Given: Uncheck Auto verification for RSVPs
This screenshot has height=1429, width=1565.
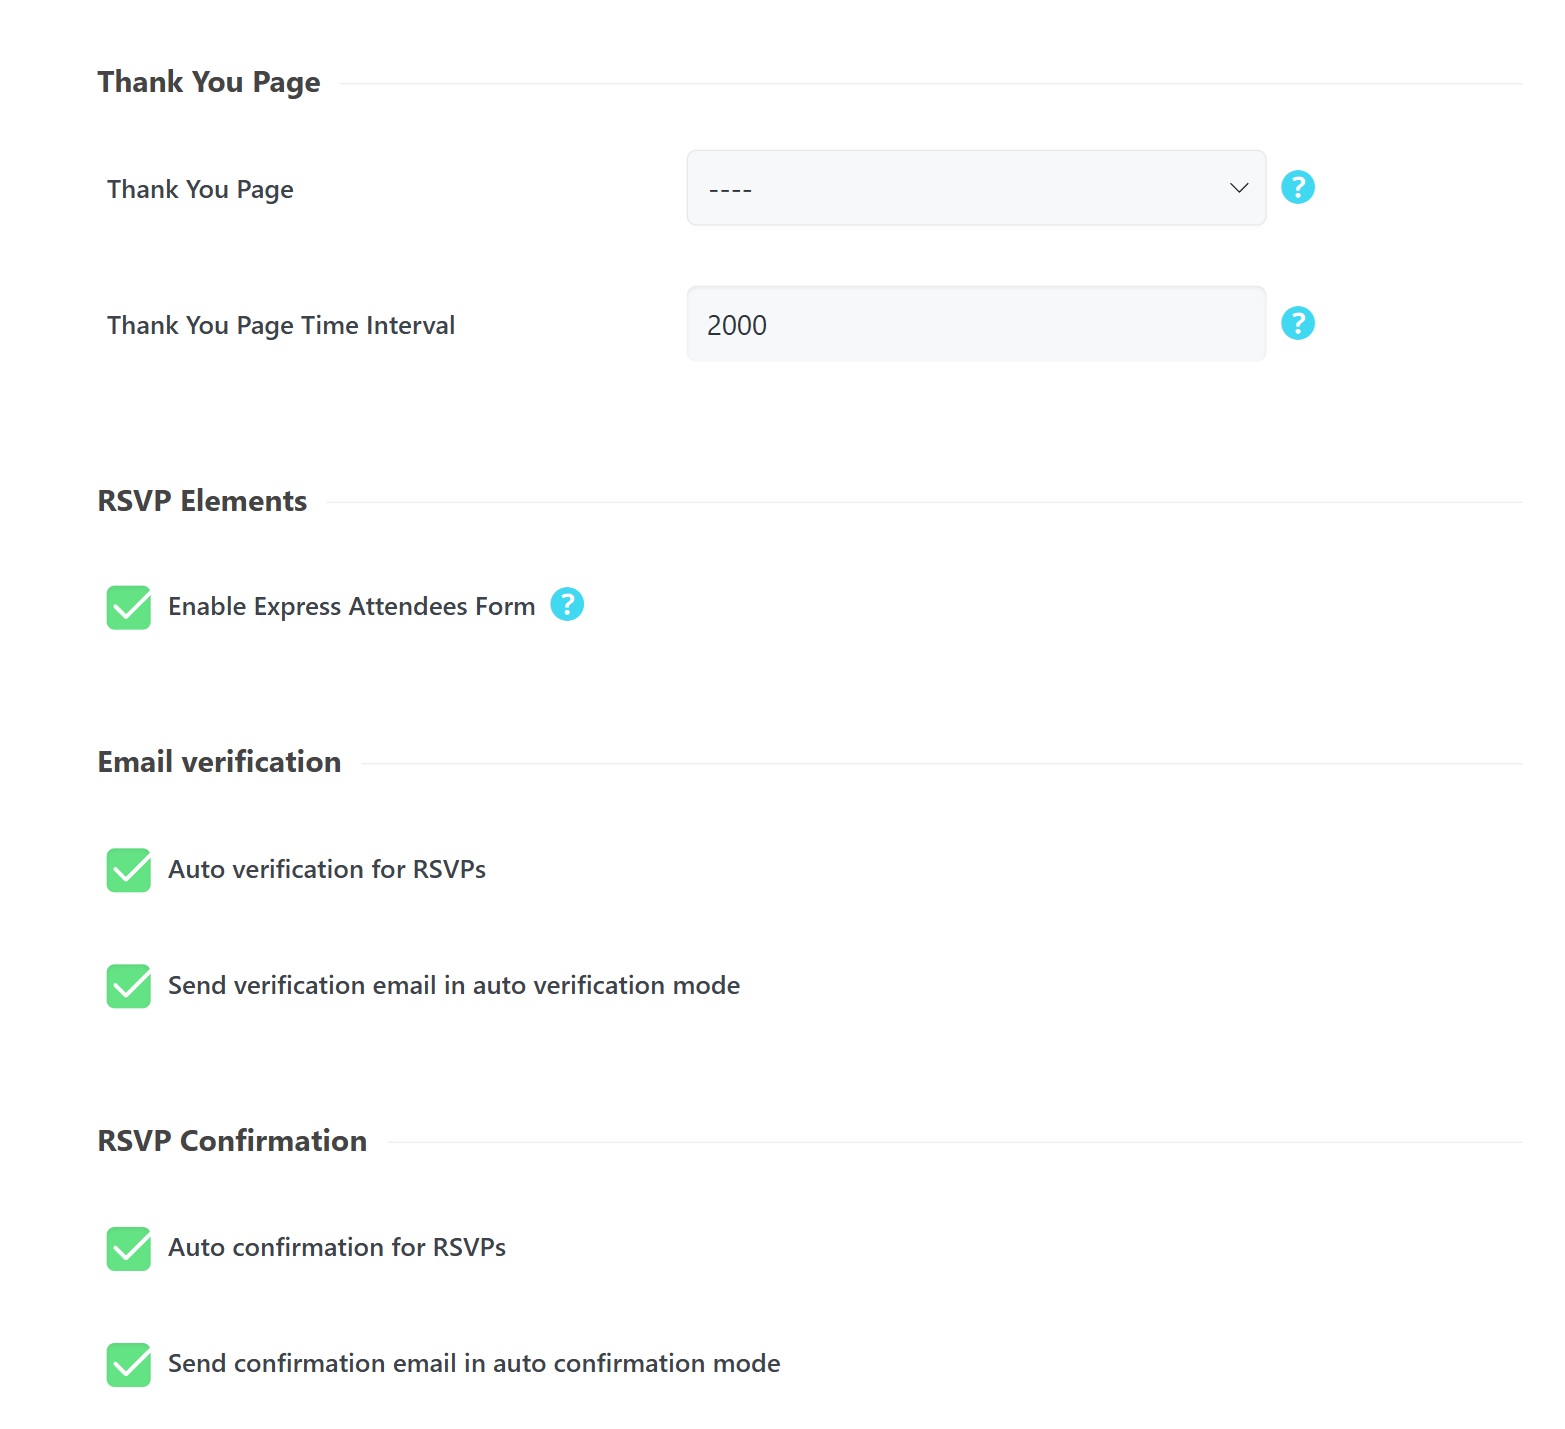Looking at the screenshot, I should point(127,869).
